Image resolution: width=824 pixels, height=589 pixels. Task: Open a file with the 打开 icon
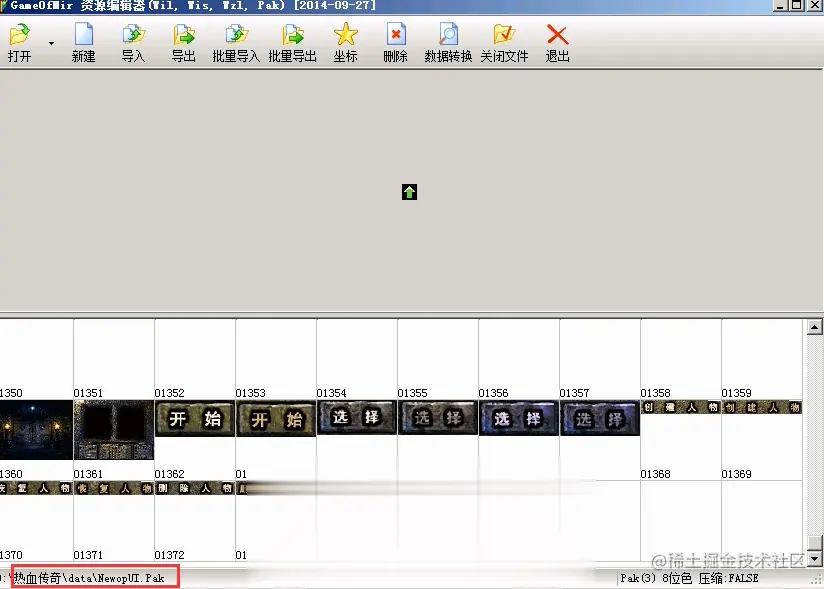click(19, 43)
